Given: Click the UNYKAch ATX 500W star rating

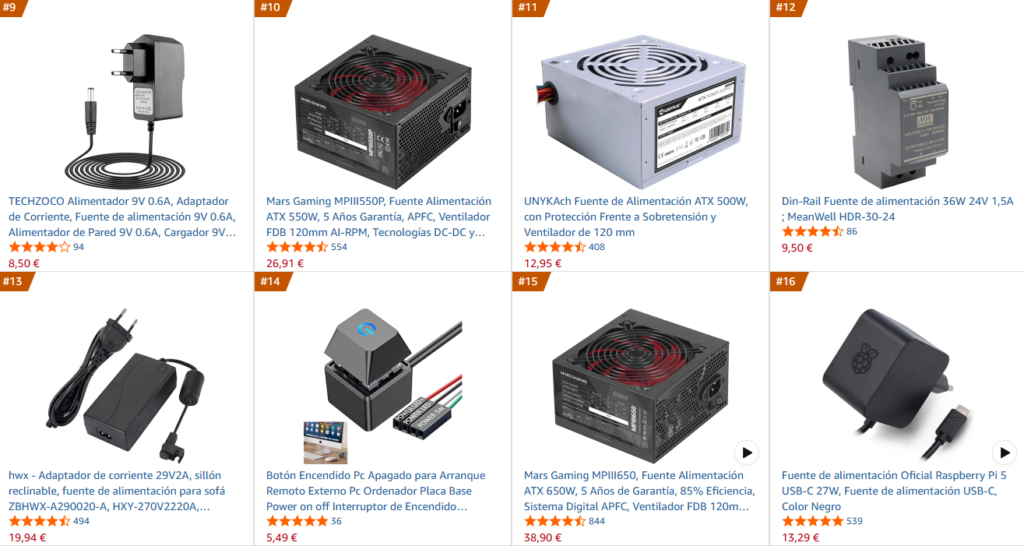Looking at the screenshot, I should click(554, 247).
